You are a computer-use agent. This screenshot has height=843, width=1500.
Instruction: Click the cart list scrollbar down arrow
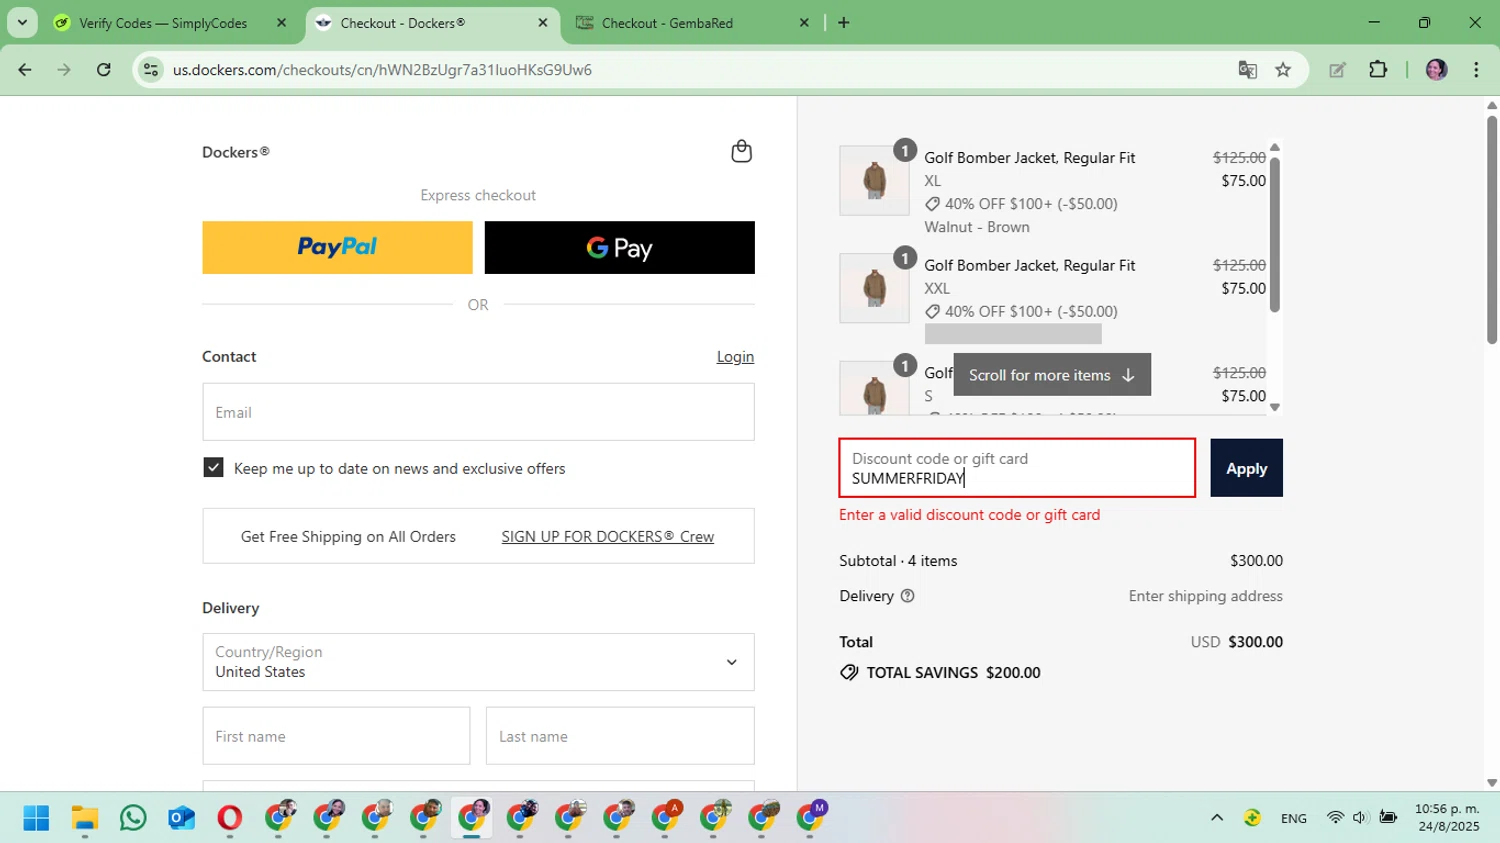[x=1274, y=407]
